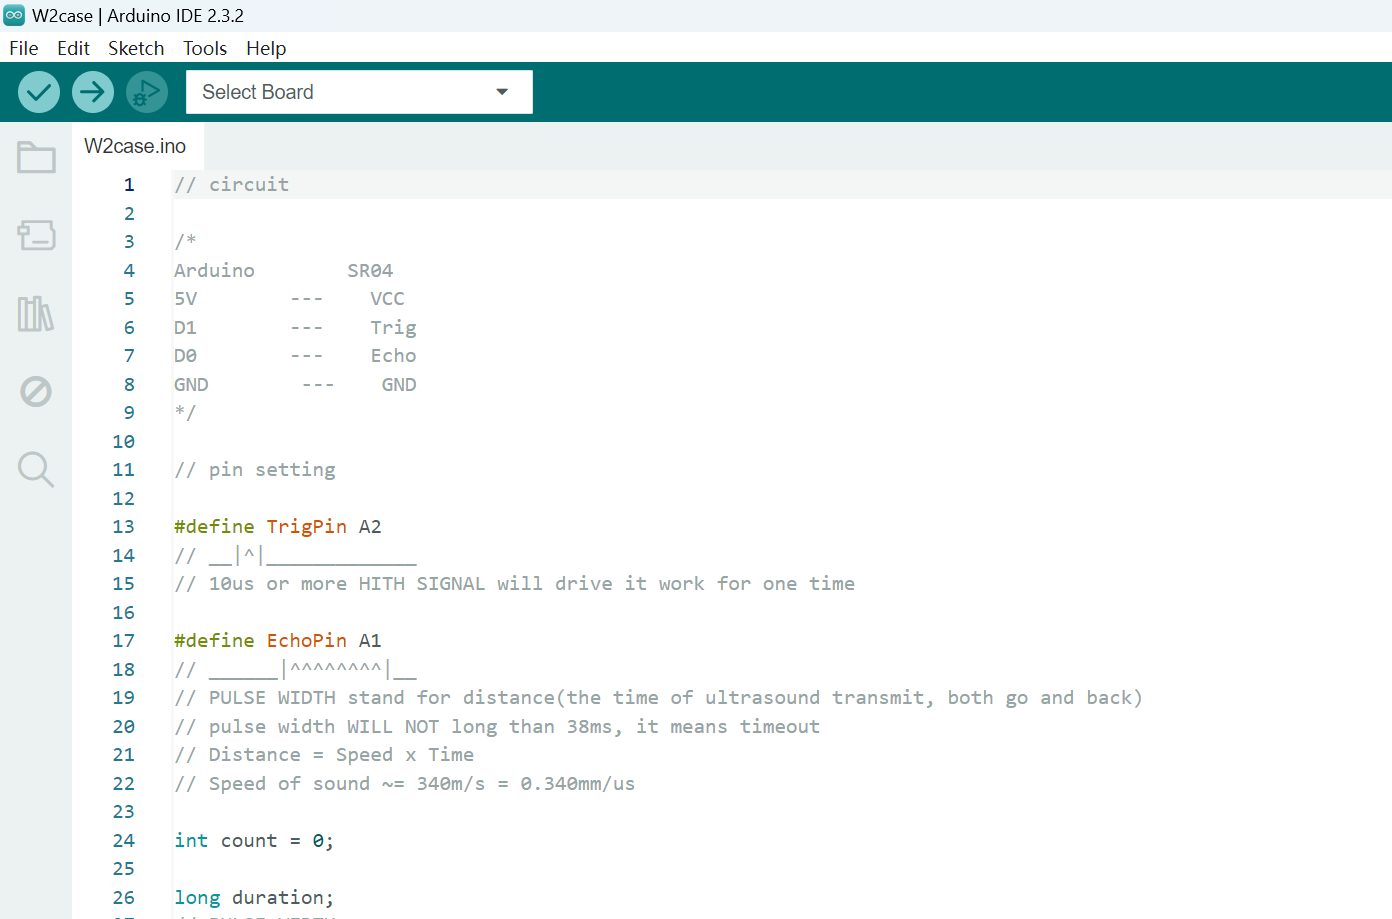Upload the sketch with the arrow button
The height and width of the screenshot is (919, 1392).
pyautogui.click(x=93, y=92)
